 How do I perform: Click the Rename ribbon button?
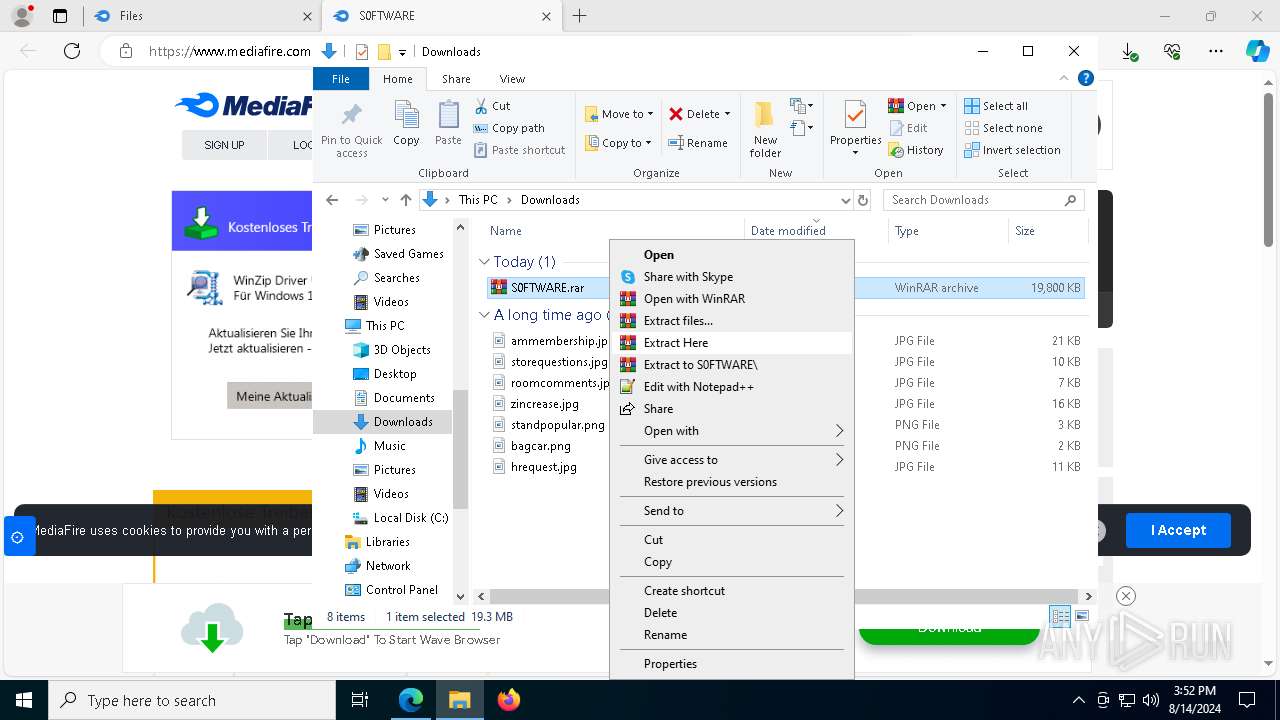tap(698, 143)
